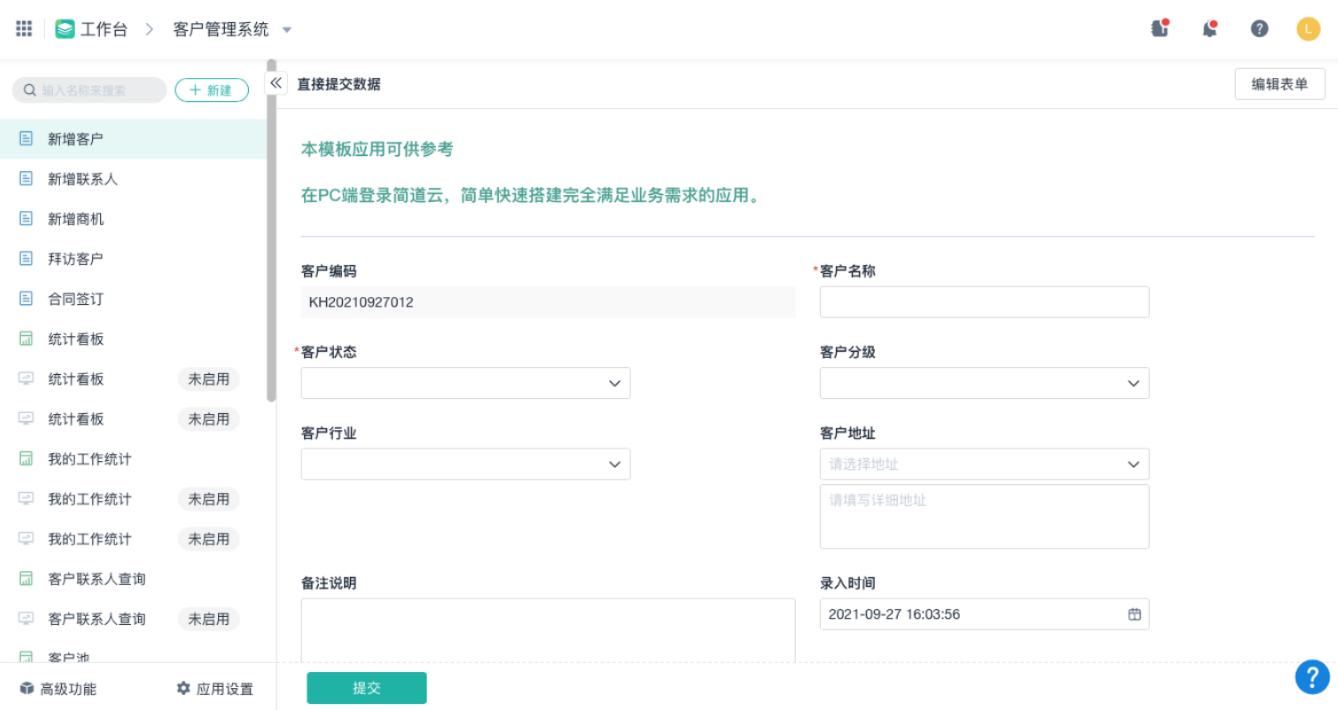
Task: Click the 工作台 logo icon
Action: (65, 29)
